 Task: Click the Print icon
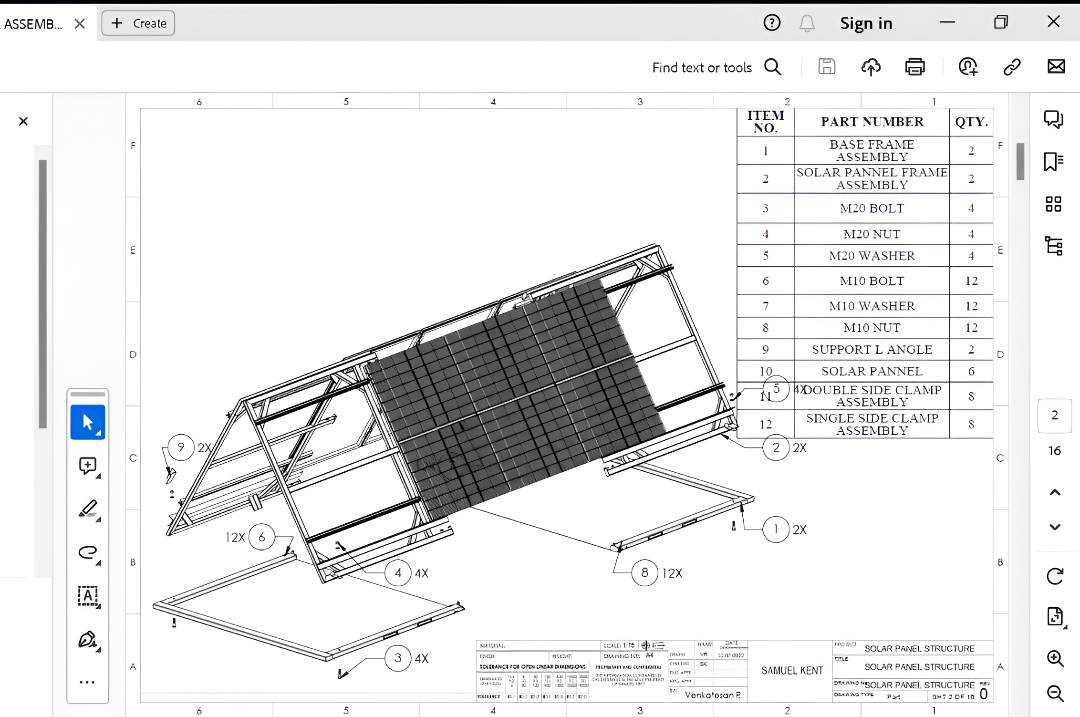(x=914, y=67)
